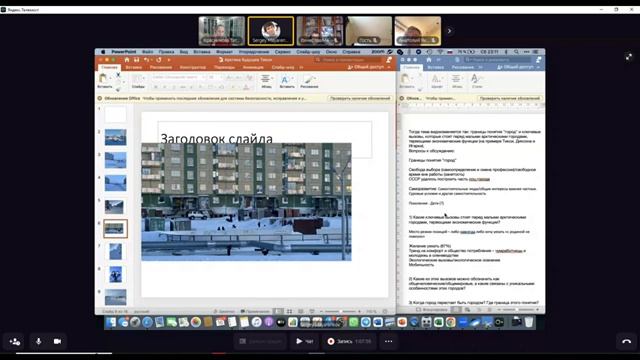Open the Абзац paragraph dropdown in PowerPoint
The width and height of the screenshot is (640, 360).
pos(266,81)
